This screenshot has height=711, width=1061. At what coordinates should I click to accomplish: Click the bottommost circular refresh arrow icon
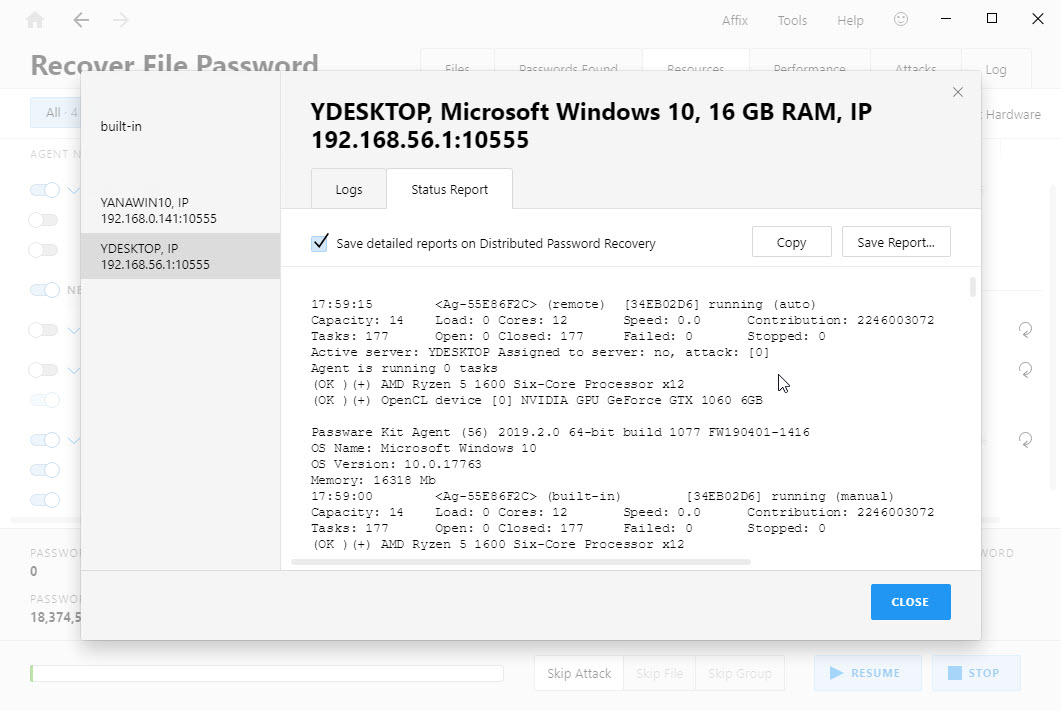(1025, 439)
